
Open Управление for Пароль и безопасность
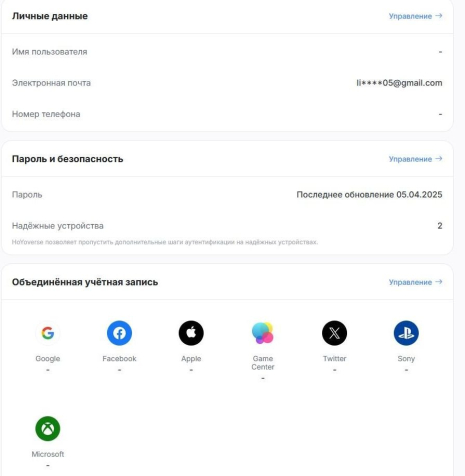coord(415,159)
